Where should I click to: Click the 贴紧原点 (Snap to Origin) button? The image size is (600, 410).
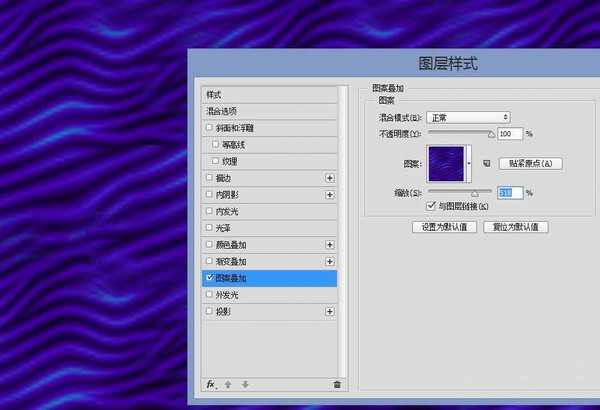[530, 163]
